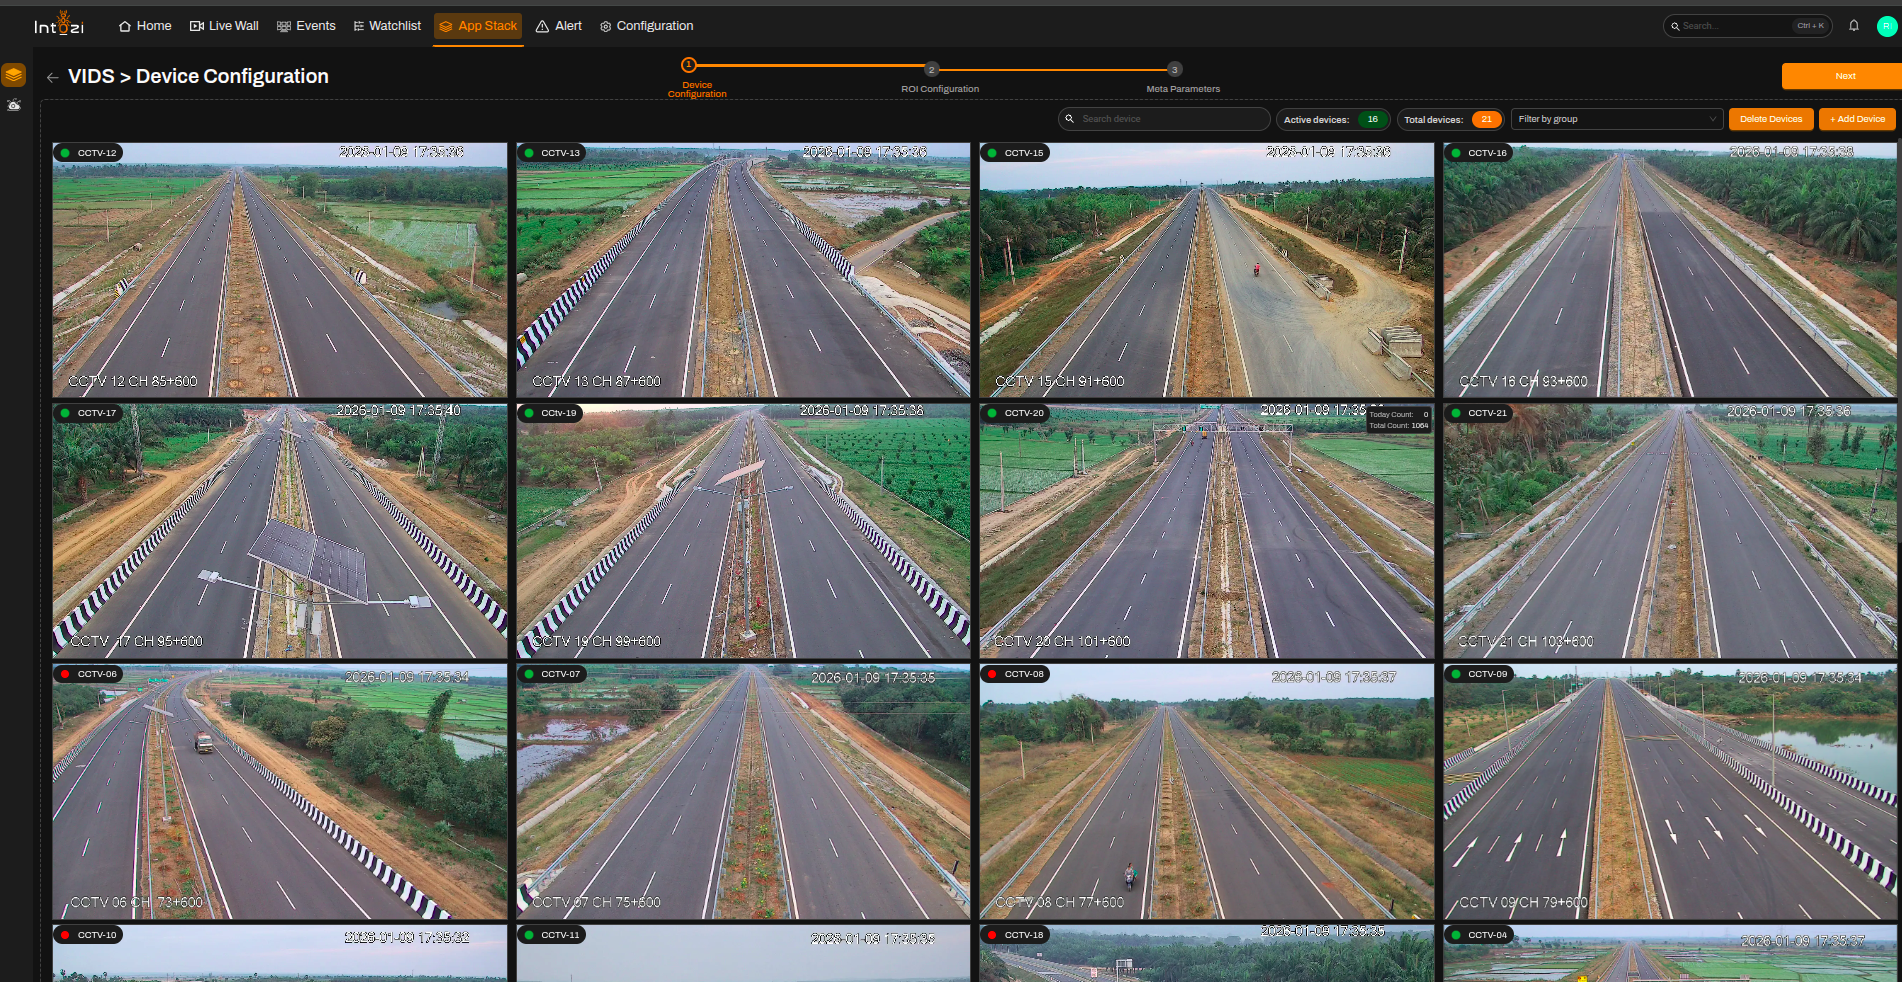Viewport: 1902px width, 982px height.
Task: Open the Configuration menu
Action: coord(646,26)
